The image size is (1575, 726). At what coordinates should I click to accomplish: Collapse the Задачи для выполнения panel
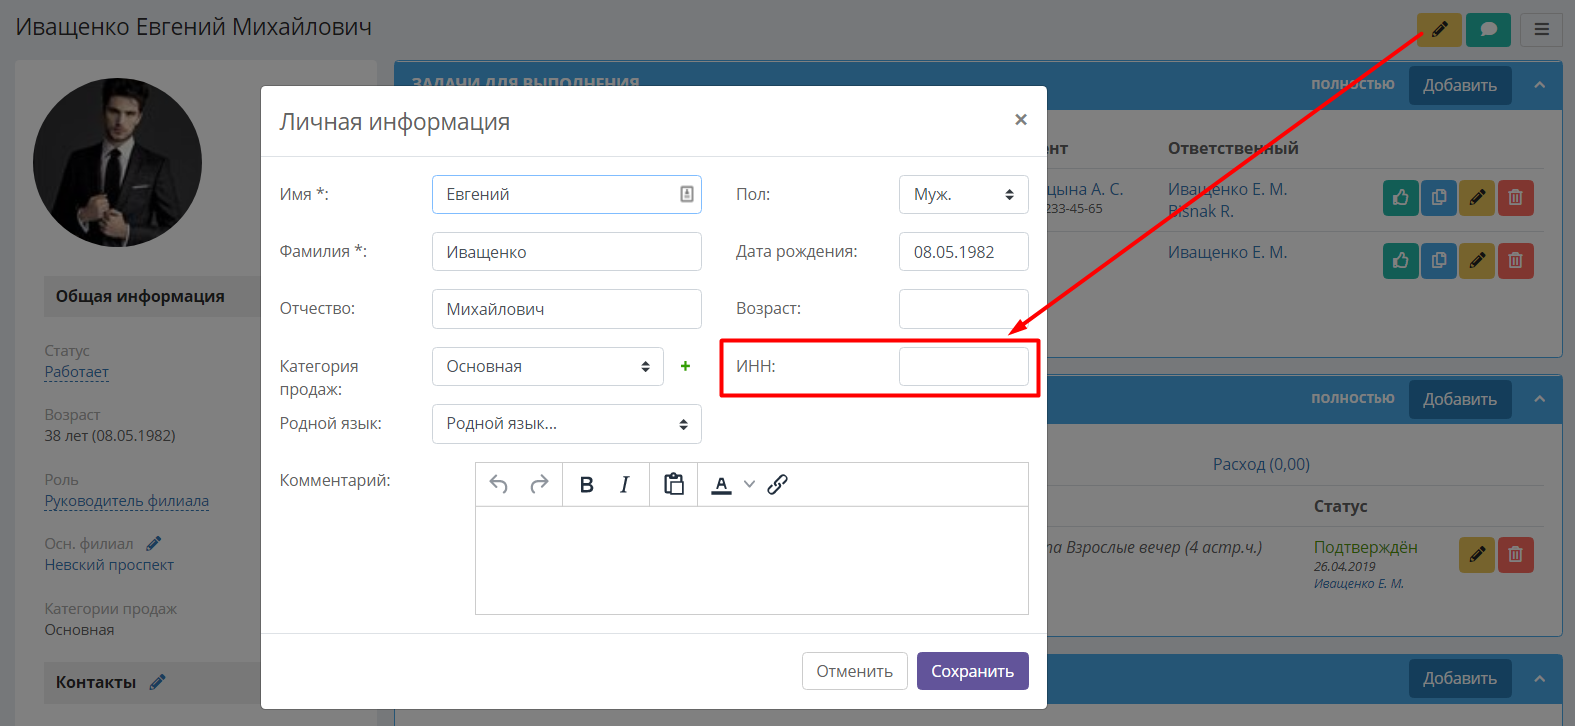(1539, 86)
